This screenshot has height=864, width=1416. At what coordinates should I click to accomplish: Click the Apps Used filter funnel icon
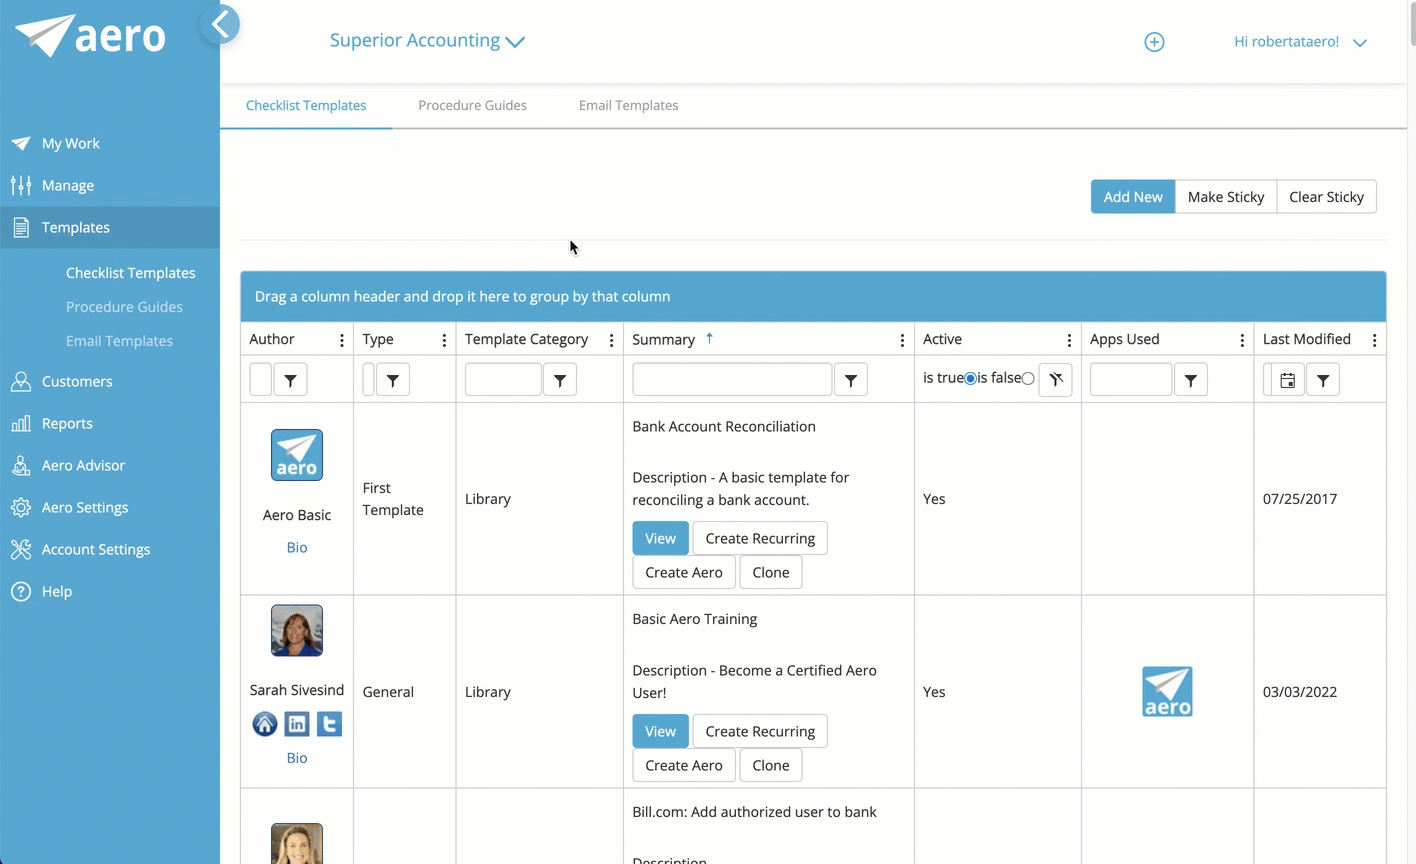point(1191,380)
